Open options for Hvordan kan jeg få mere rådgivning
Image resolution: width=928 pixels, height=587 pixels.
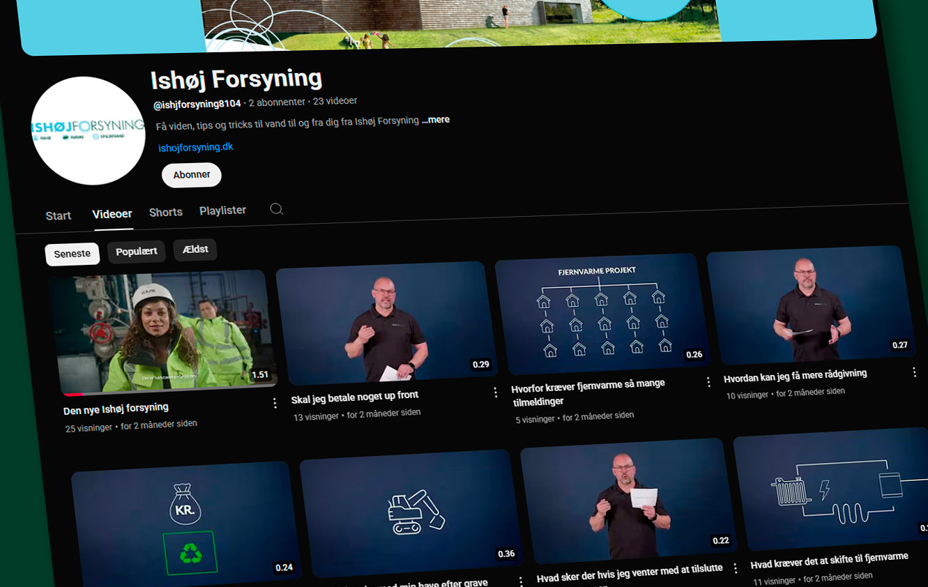[x=914, y=372]
